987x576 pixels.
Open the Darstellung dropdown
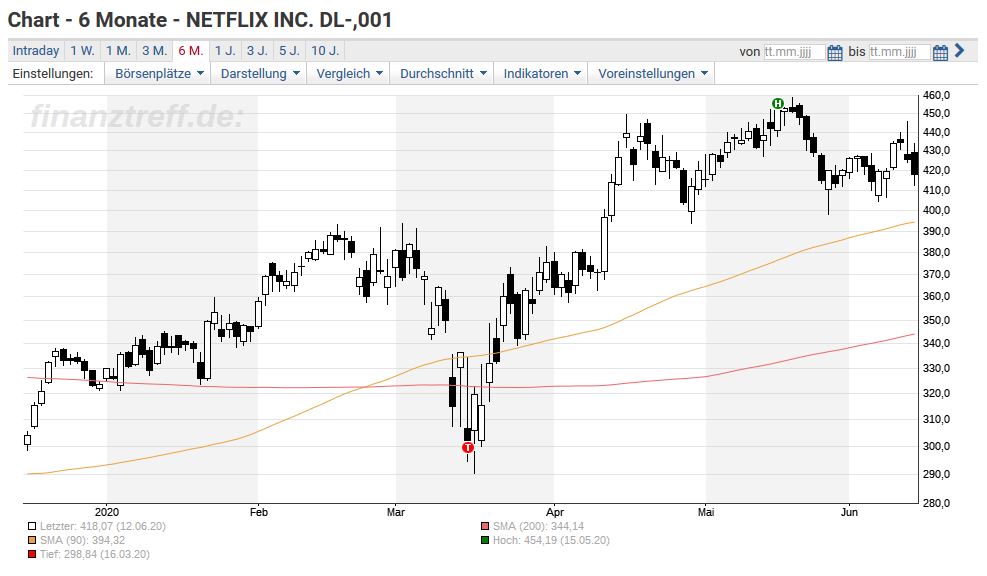coord(260,74)
